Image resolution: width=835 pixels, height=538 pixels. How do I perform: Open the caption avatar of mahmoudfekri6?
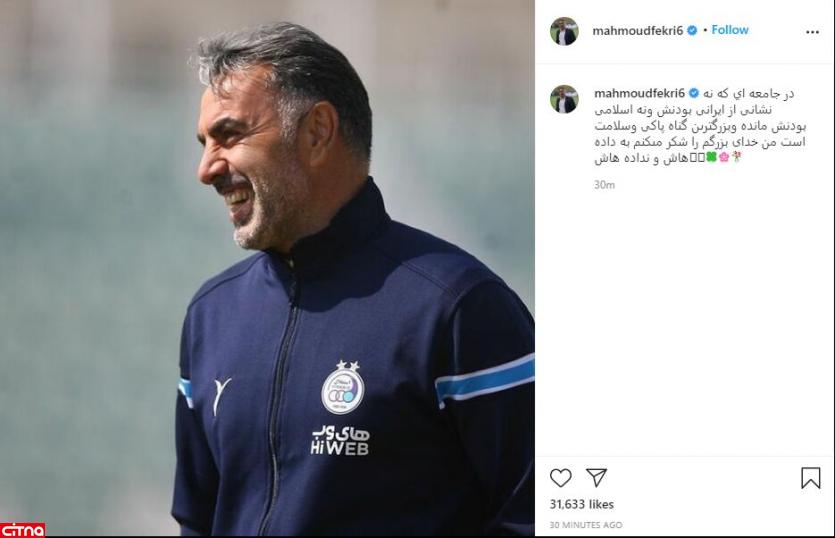(564, 99)
